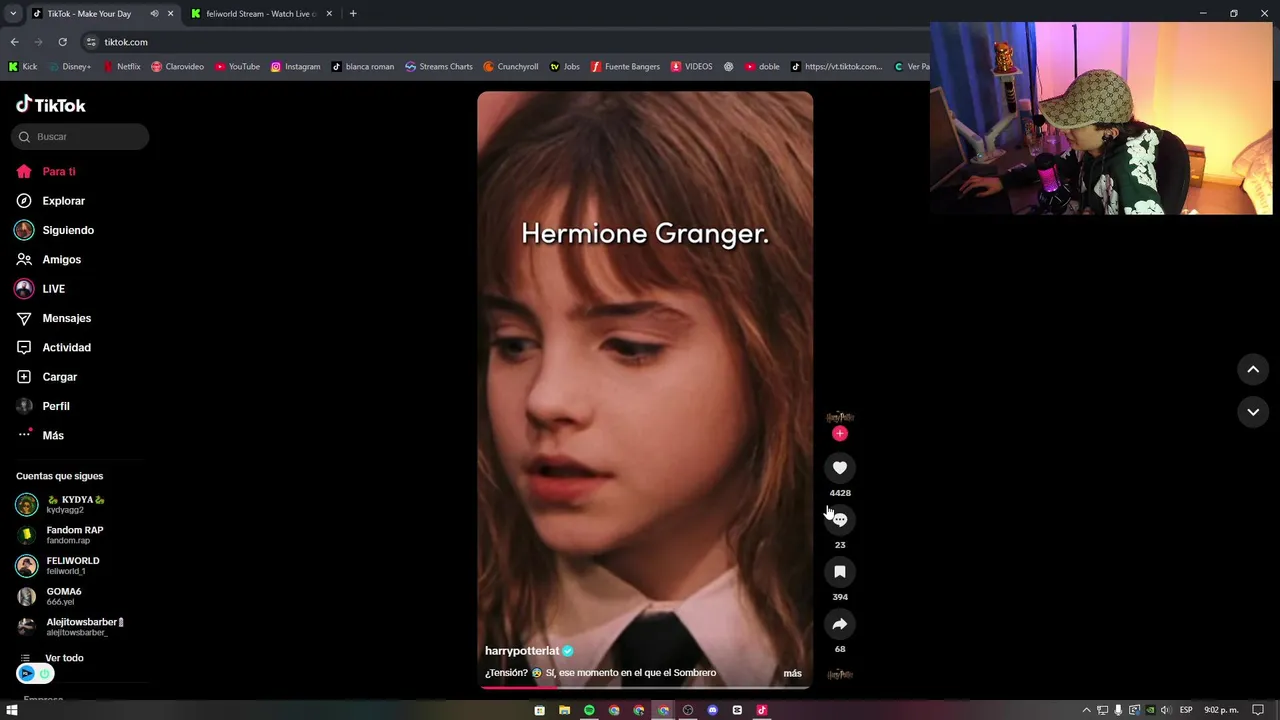
Task: Open Streams Charts bookmark
Action: [439, 67]
